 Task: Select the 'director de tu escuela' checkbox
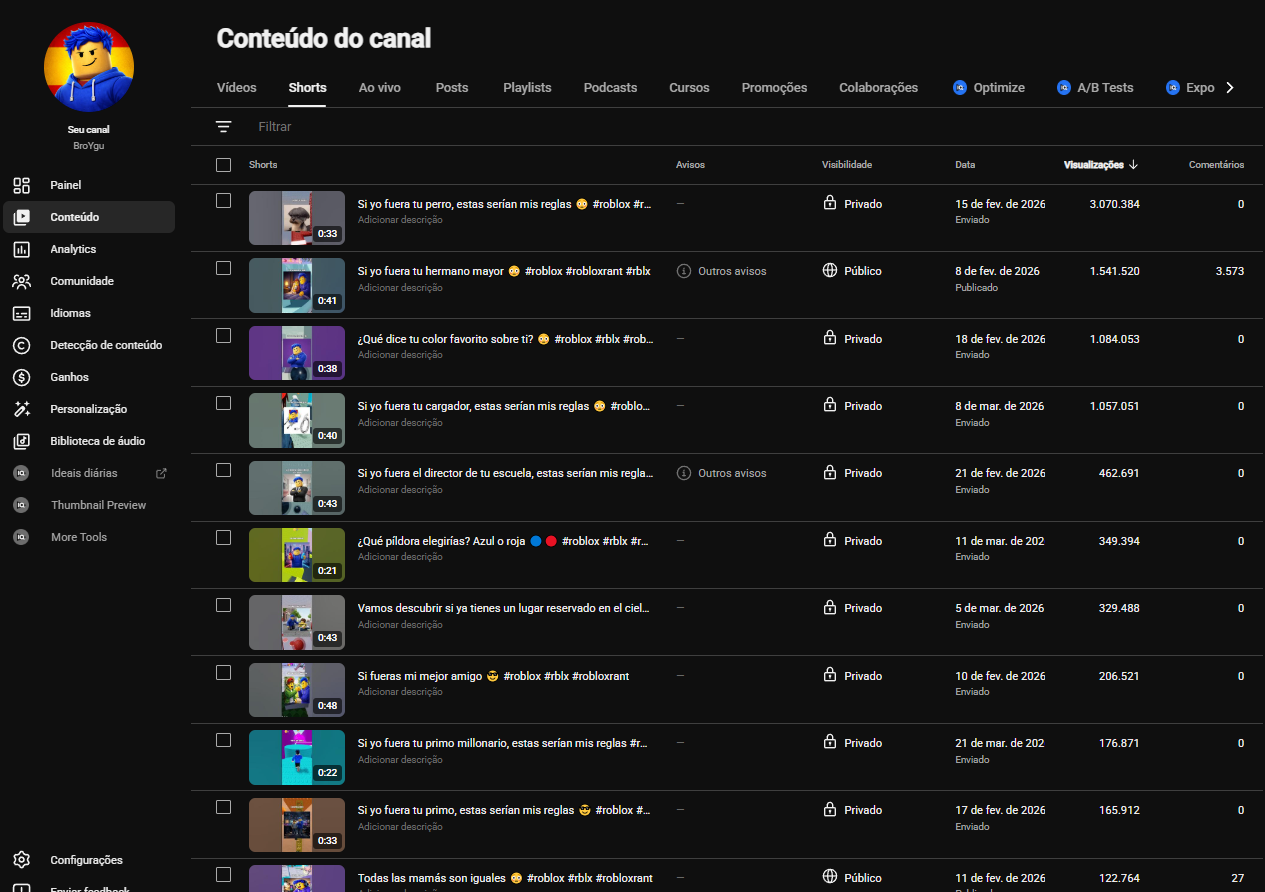click(223, 470)
